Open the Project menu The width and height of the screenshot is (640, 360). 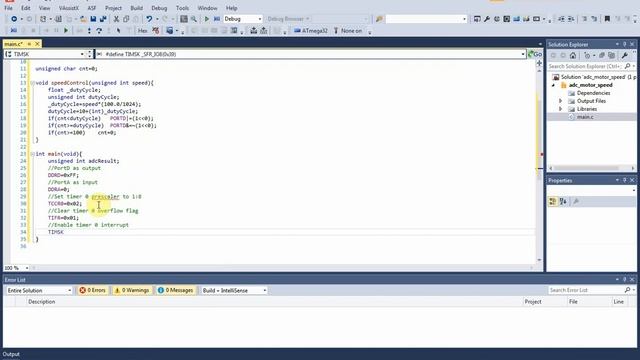point(113,8)
